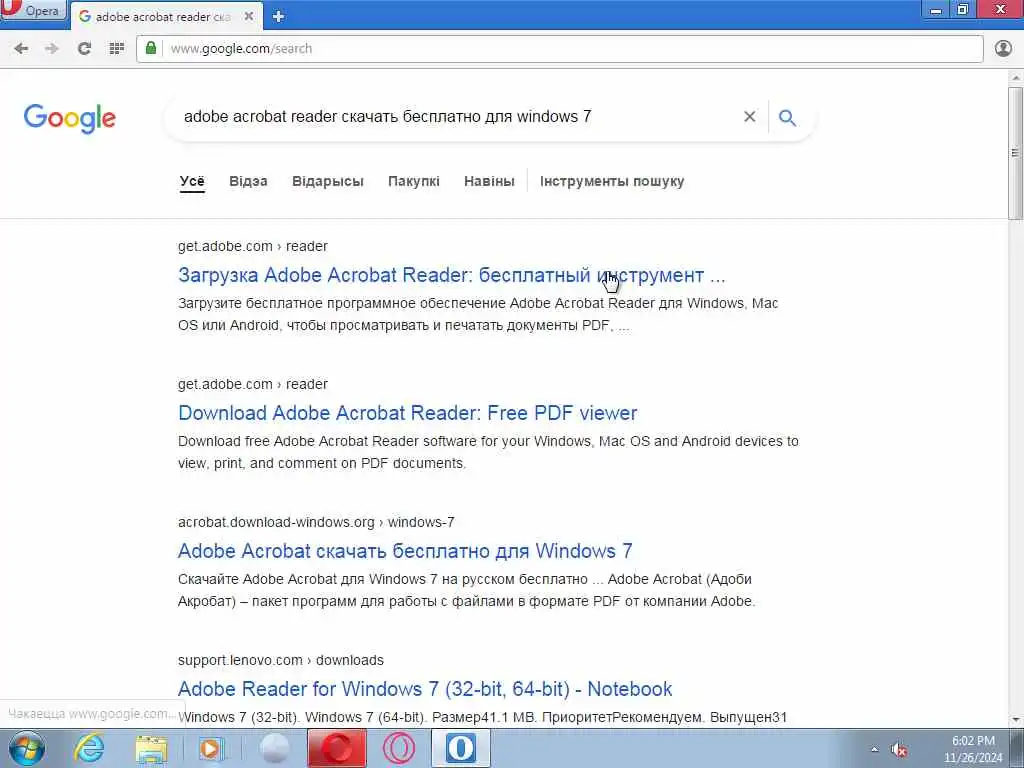This screenshot has width=1024, height=768.
Task: Open Adobe Reader for Windows 7 Notebook link
Action: pos(424,688)
